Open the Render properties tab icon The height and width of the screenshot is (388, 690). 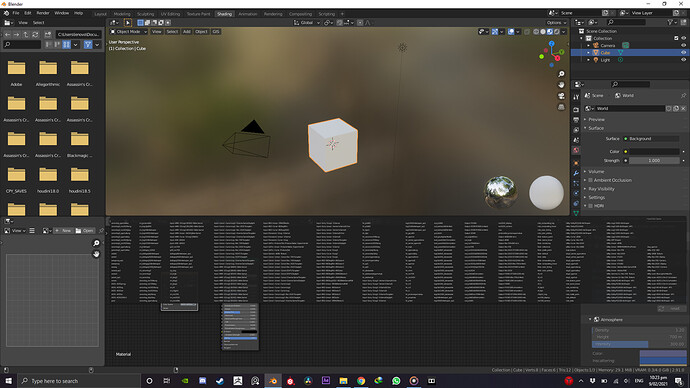(576, 109)
